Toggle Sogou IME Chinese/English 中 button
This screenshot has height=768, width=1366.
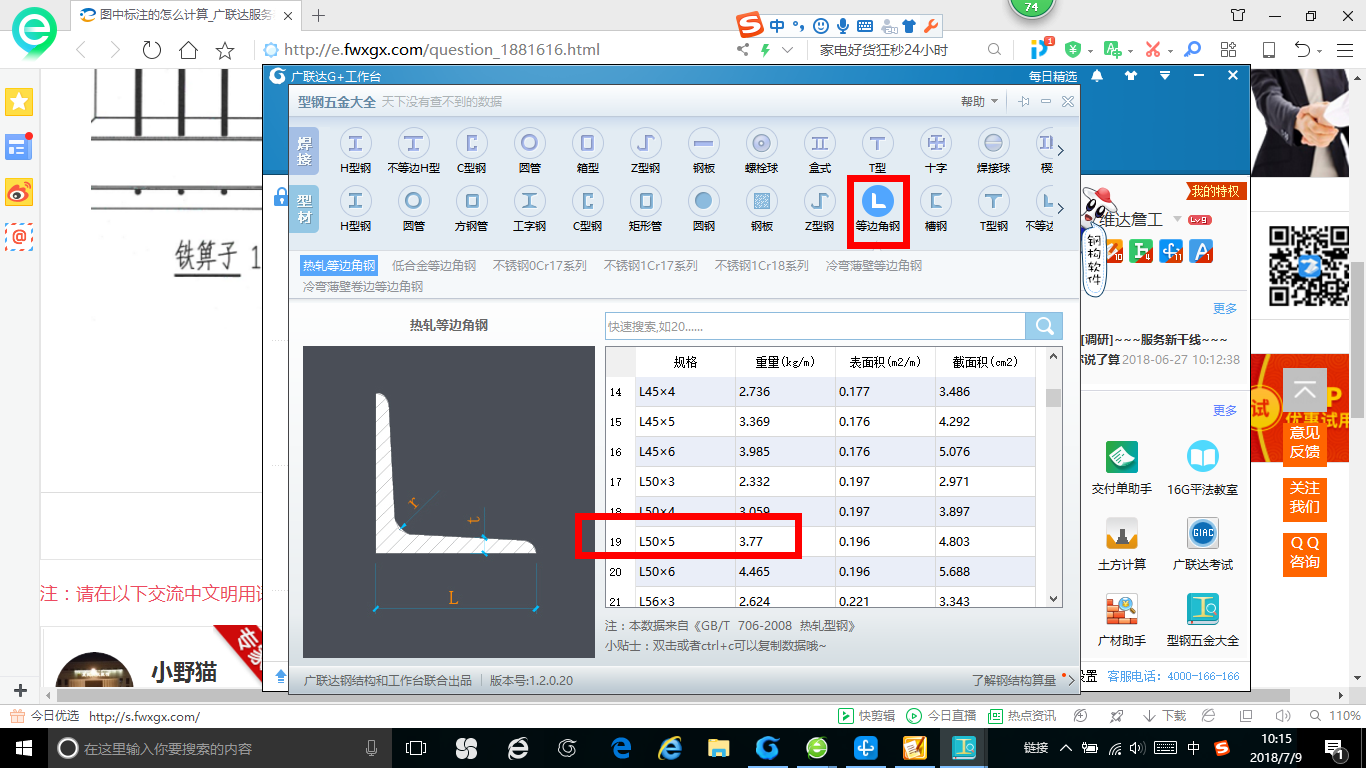click(778, 26)
